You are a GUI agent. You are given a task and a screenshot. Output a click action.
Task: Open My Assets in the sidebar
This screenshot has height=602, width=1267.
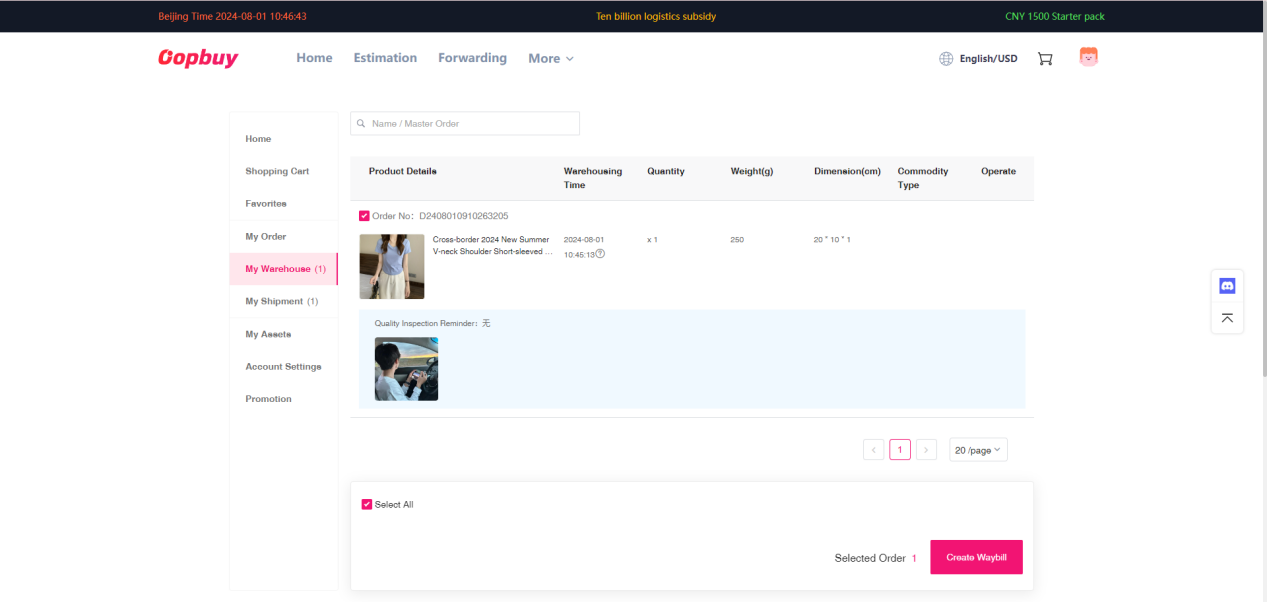(x=268, y=334)
